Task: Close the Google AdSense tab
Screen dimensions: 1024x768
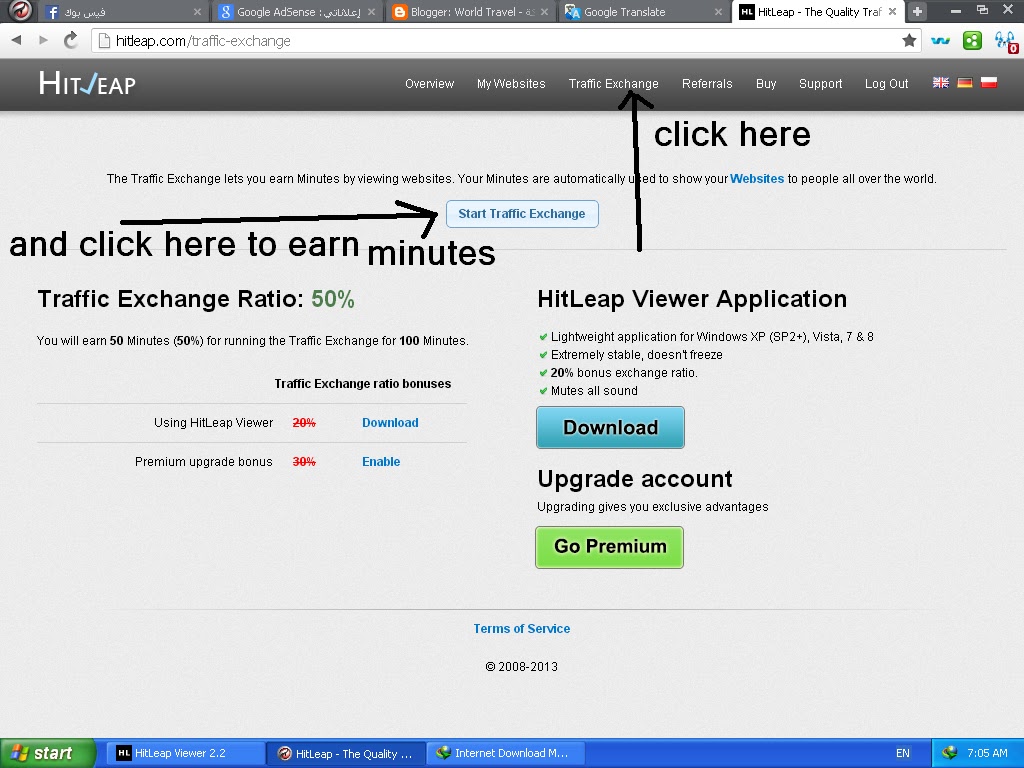Action: click(371, 12)
